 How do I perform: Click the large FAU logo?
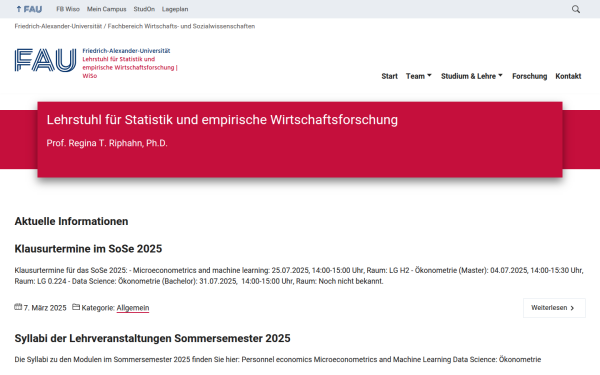(x=45, y=60)
